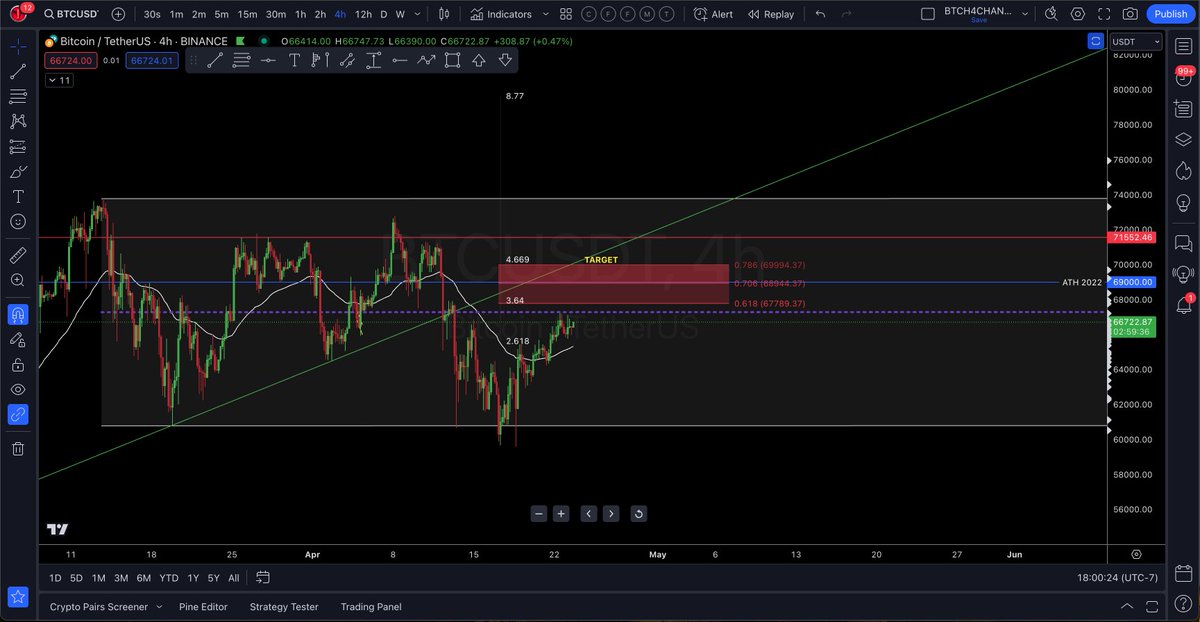This screenshot has height=622, width=1200.
Task: Take a chart snapshot with the camera icon
Action: pos(1130,14)
